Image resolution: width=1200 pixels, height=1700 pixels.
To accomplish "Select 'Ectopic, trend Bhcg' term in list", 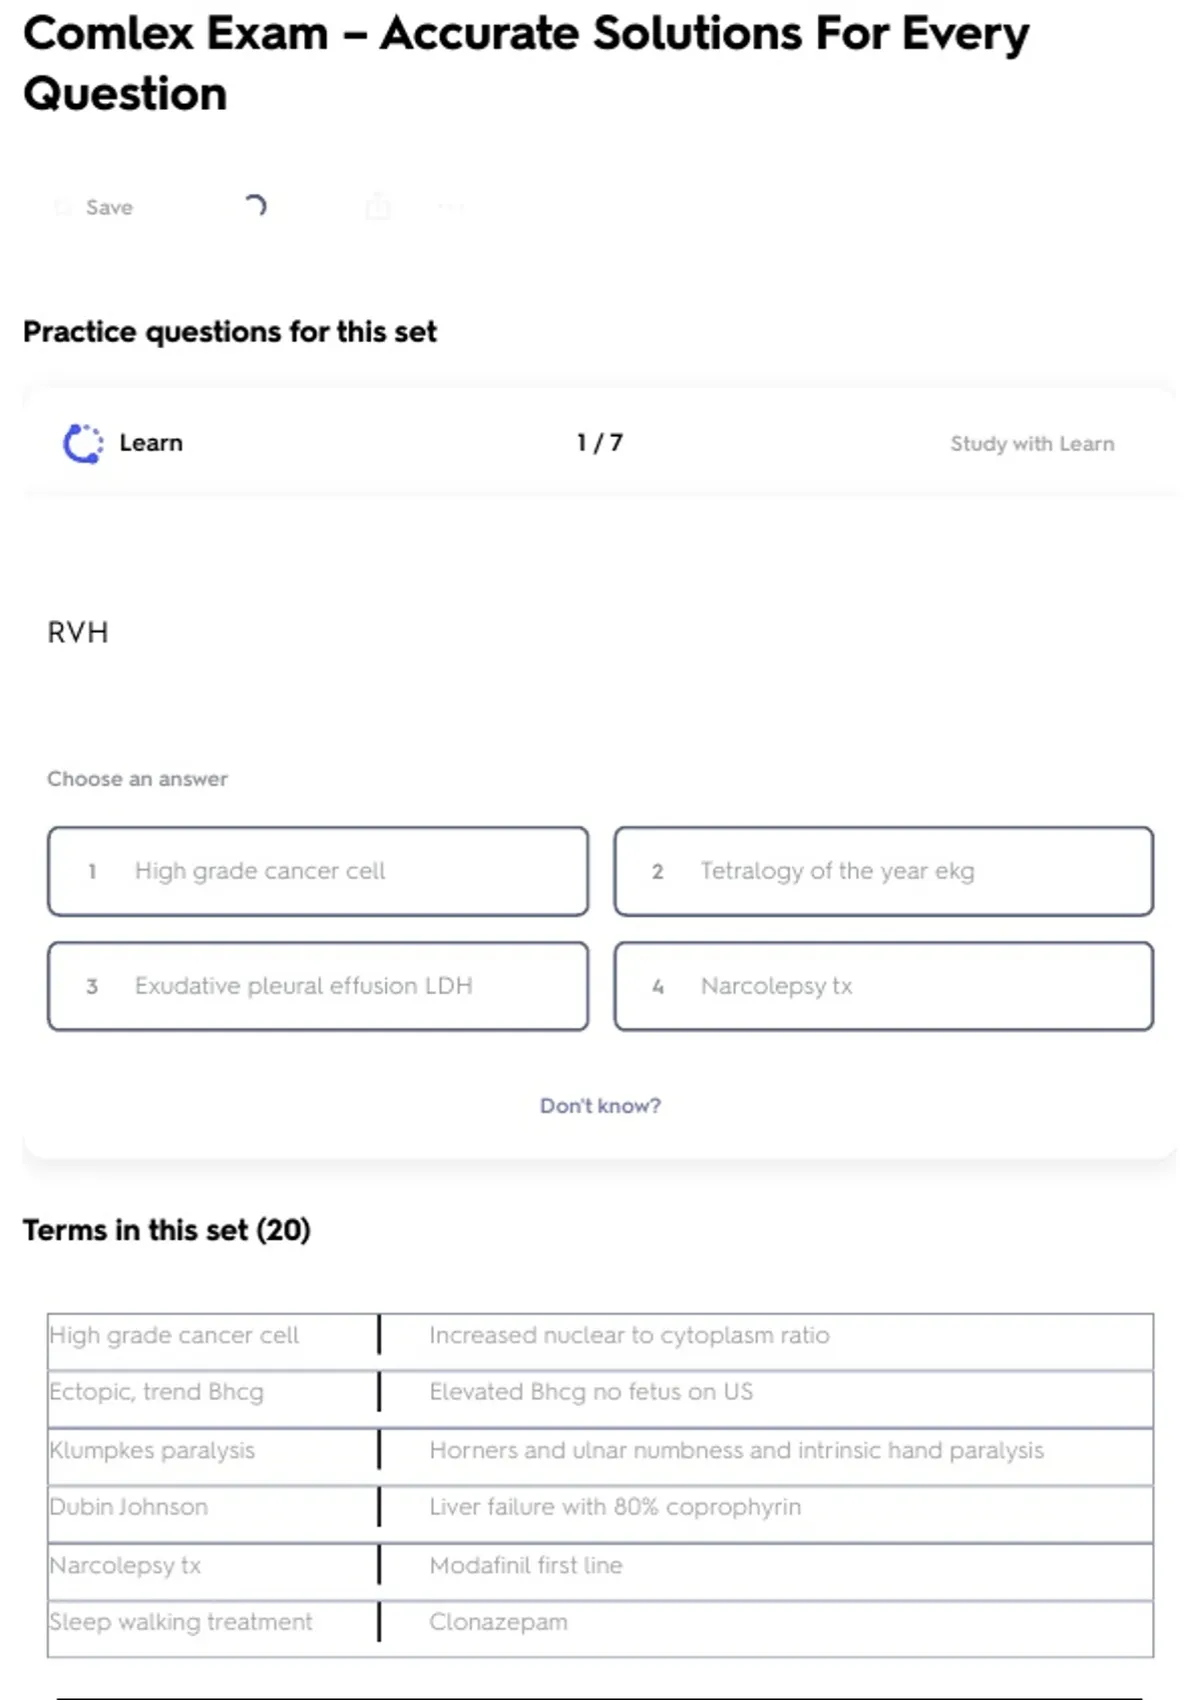I will [x=157, y=1392].
